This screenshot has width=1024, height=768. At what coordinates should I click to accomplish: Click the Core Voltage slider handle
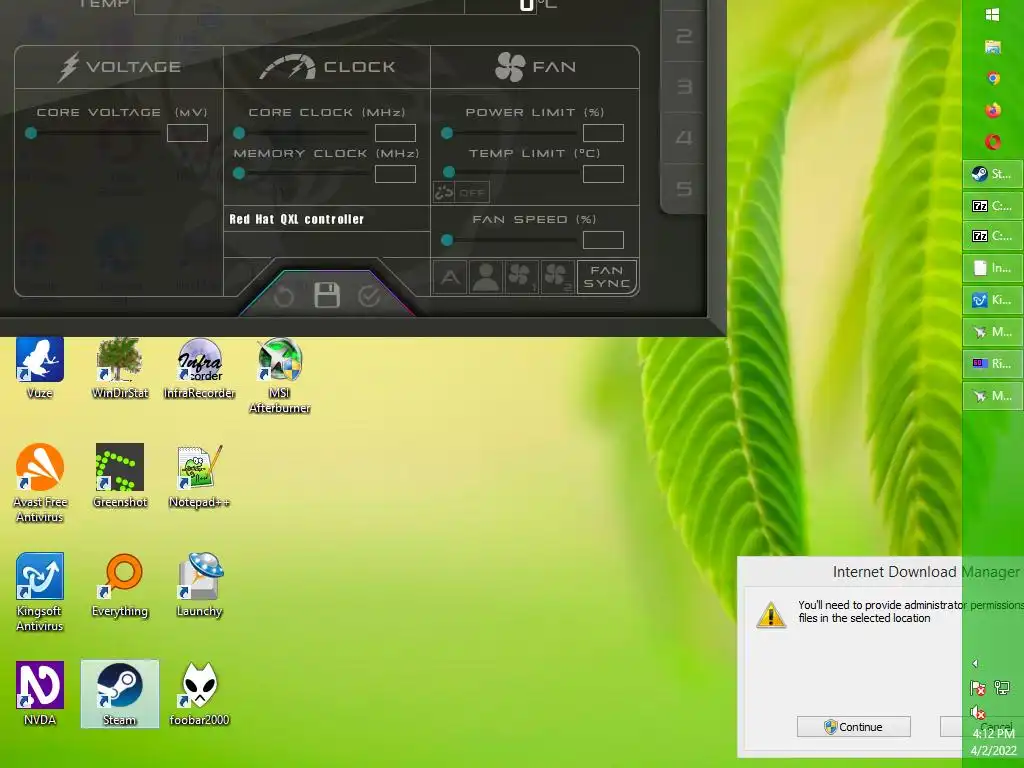31,133
